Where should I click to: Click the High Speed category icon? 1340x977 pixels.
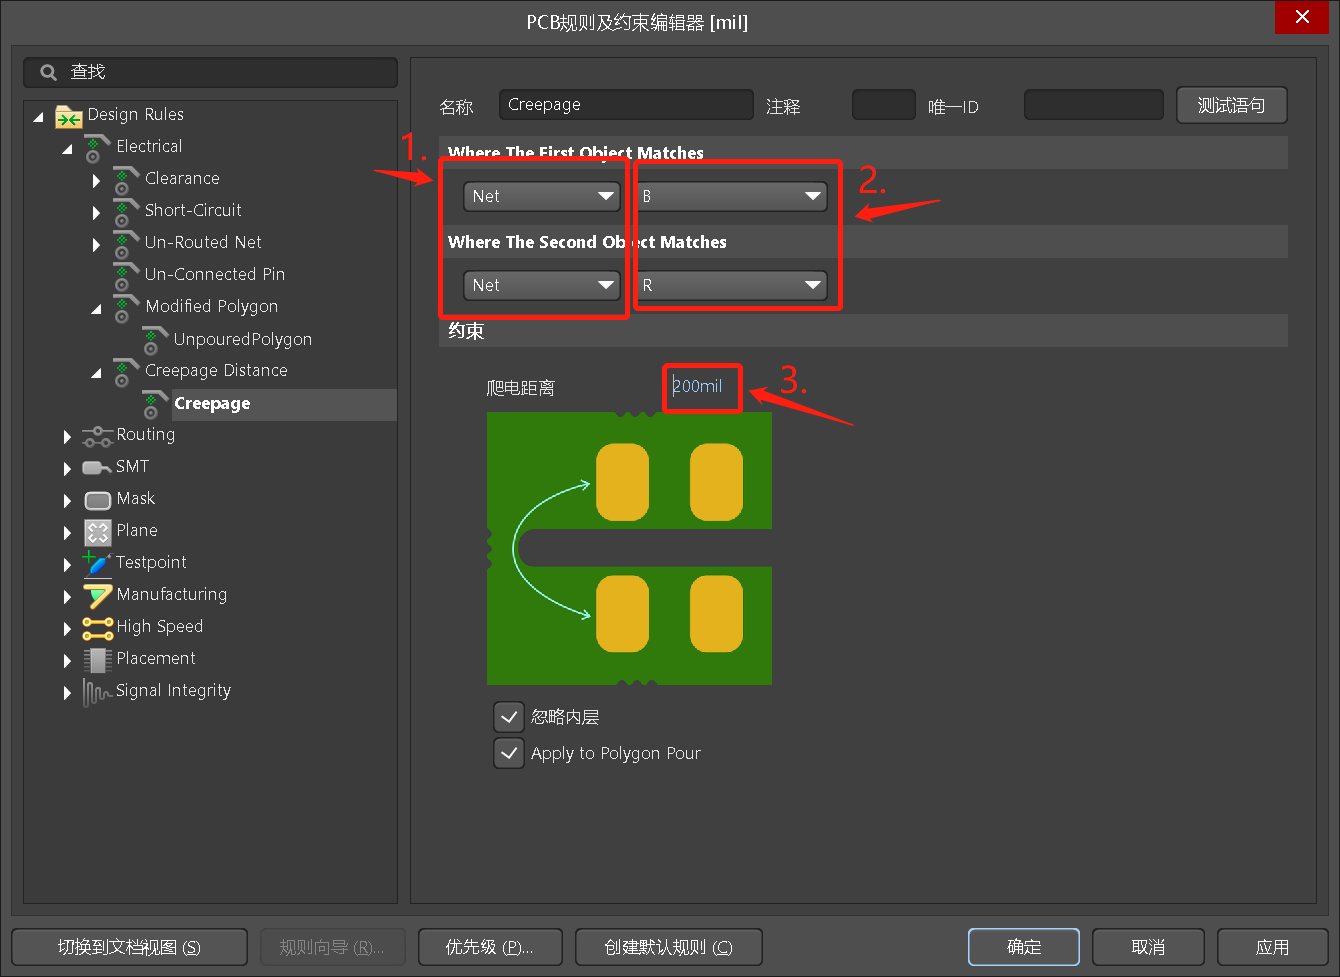click(x=97, y=627)
